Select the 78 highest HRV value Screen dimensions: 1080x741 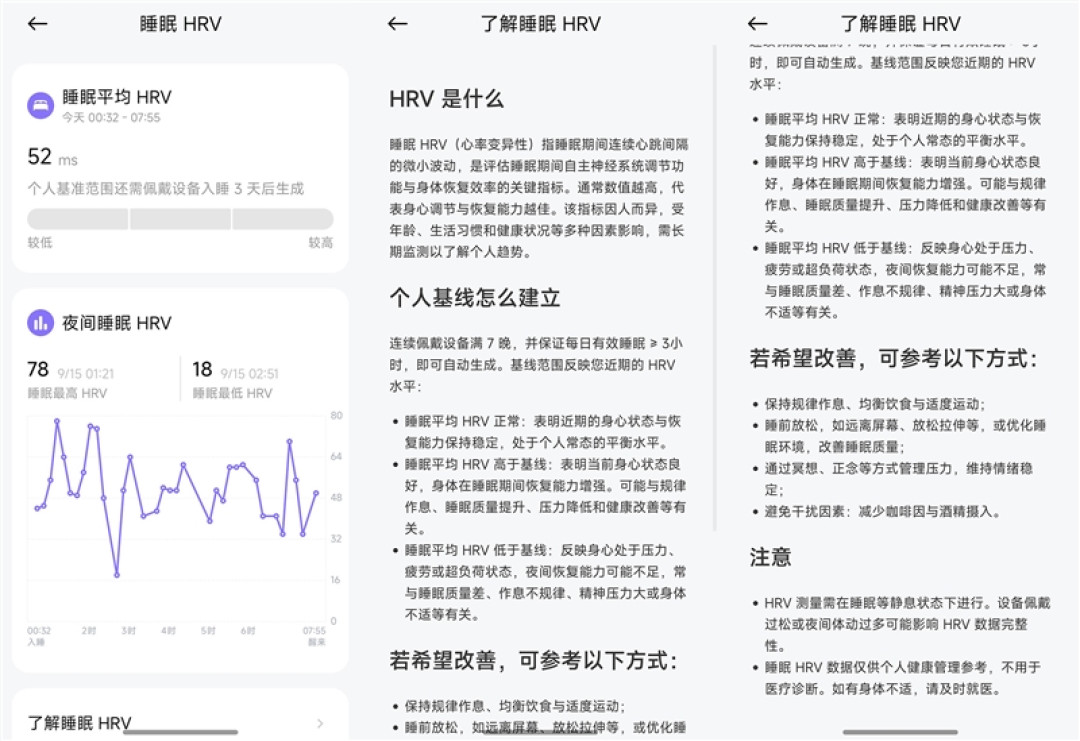tap(38, 370)
